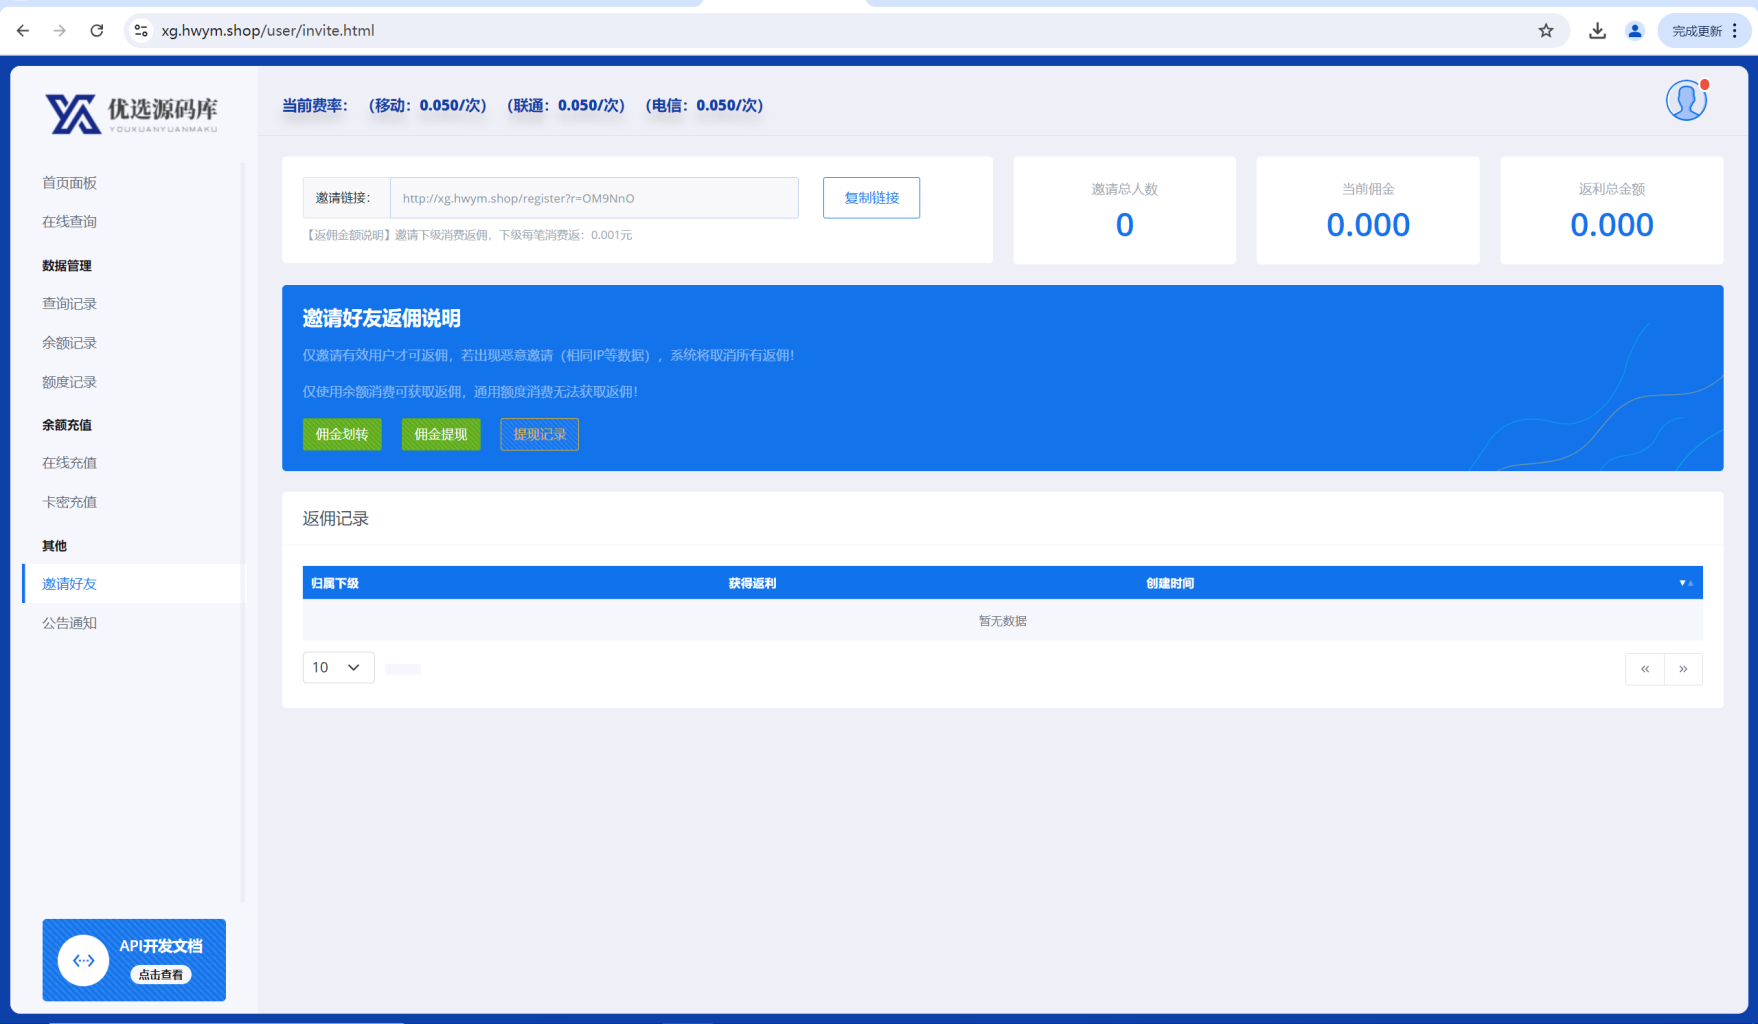Open the browser downloads icon
This screenshot has width=1758, height=1024.
[1597, 31]
